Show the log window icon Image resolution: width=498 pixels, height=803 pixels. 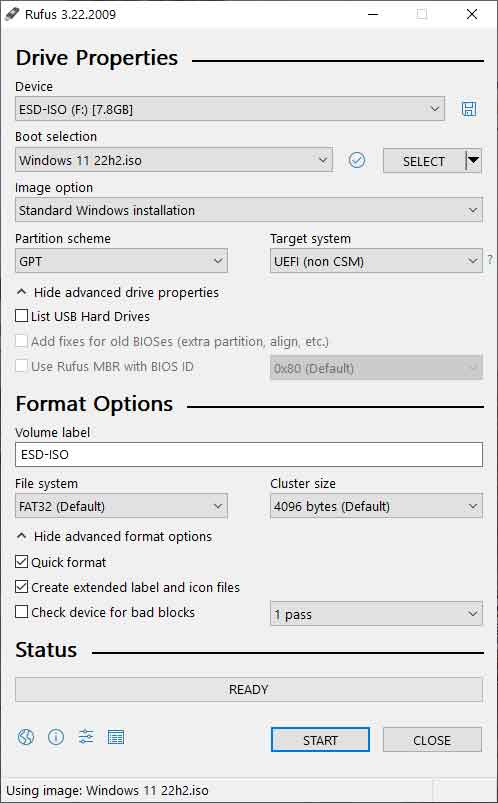tap(116, 737)
